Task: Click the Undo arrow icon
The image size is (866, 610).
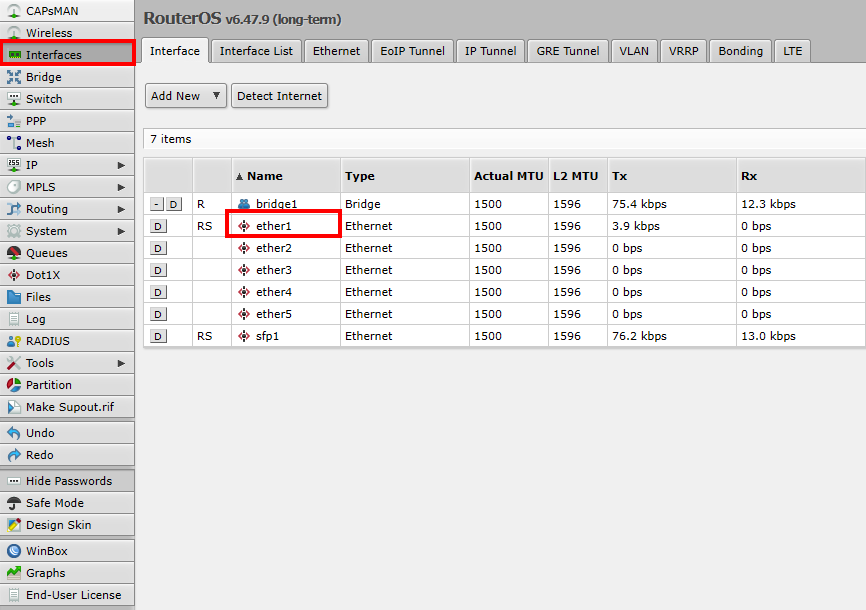Action: pyautogui.click(x=14, y=433)
